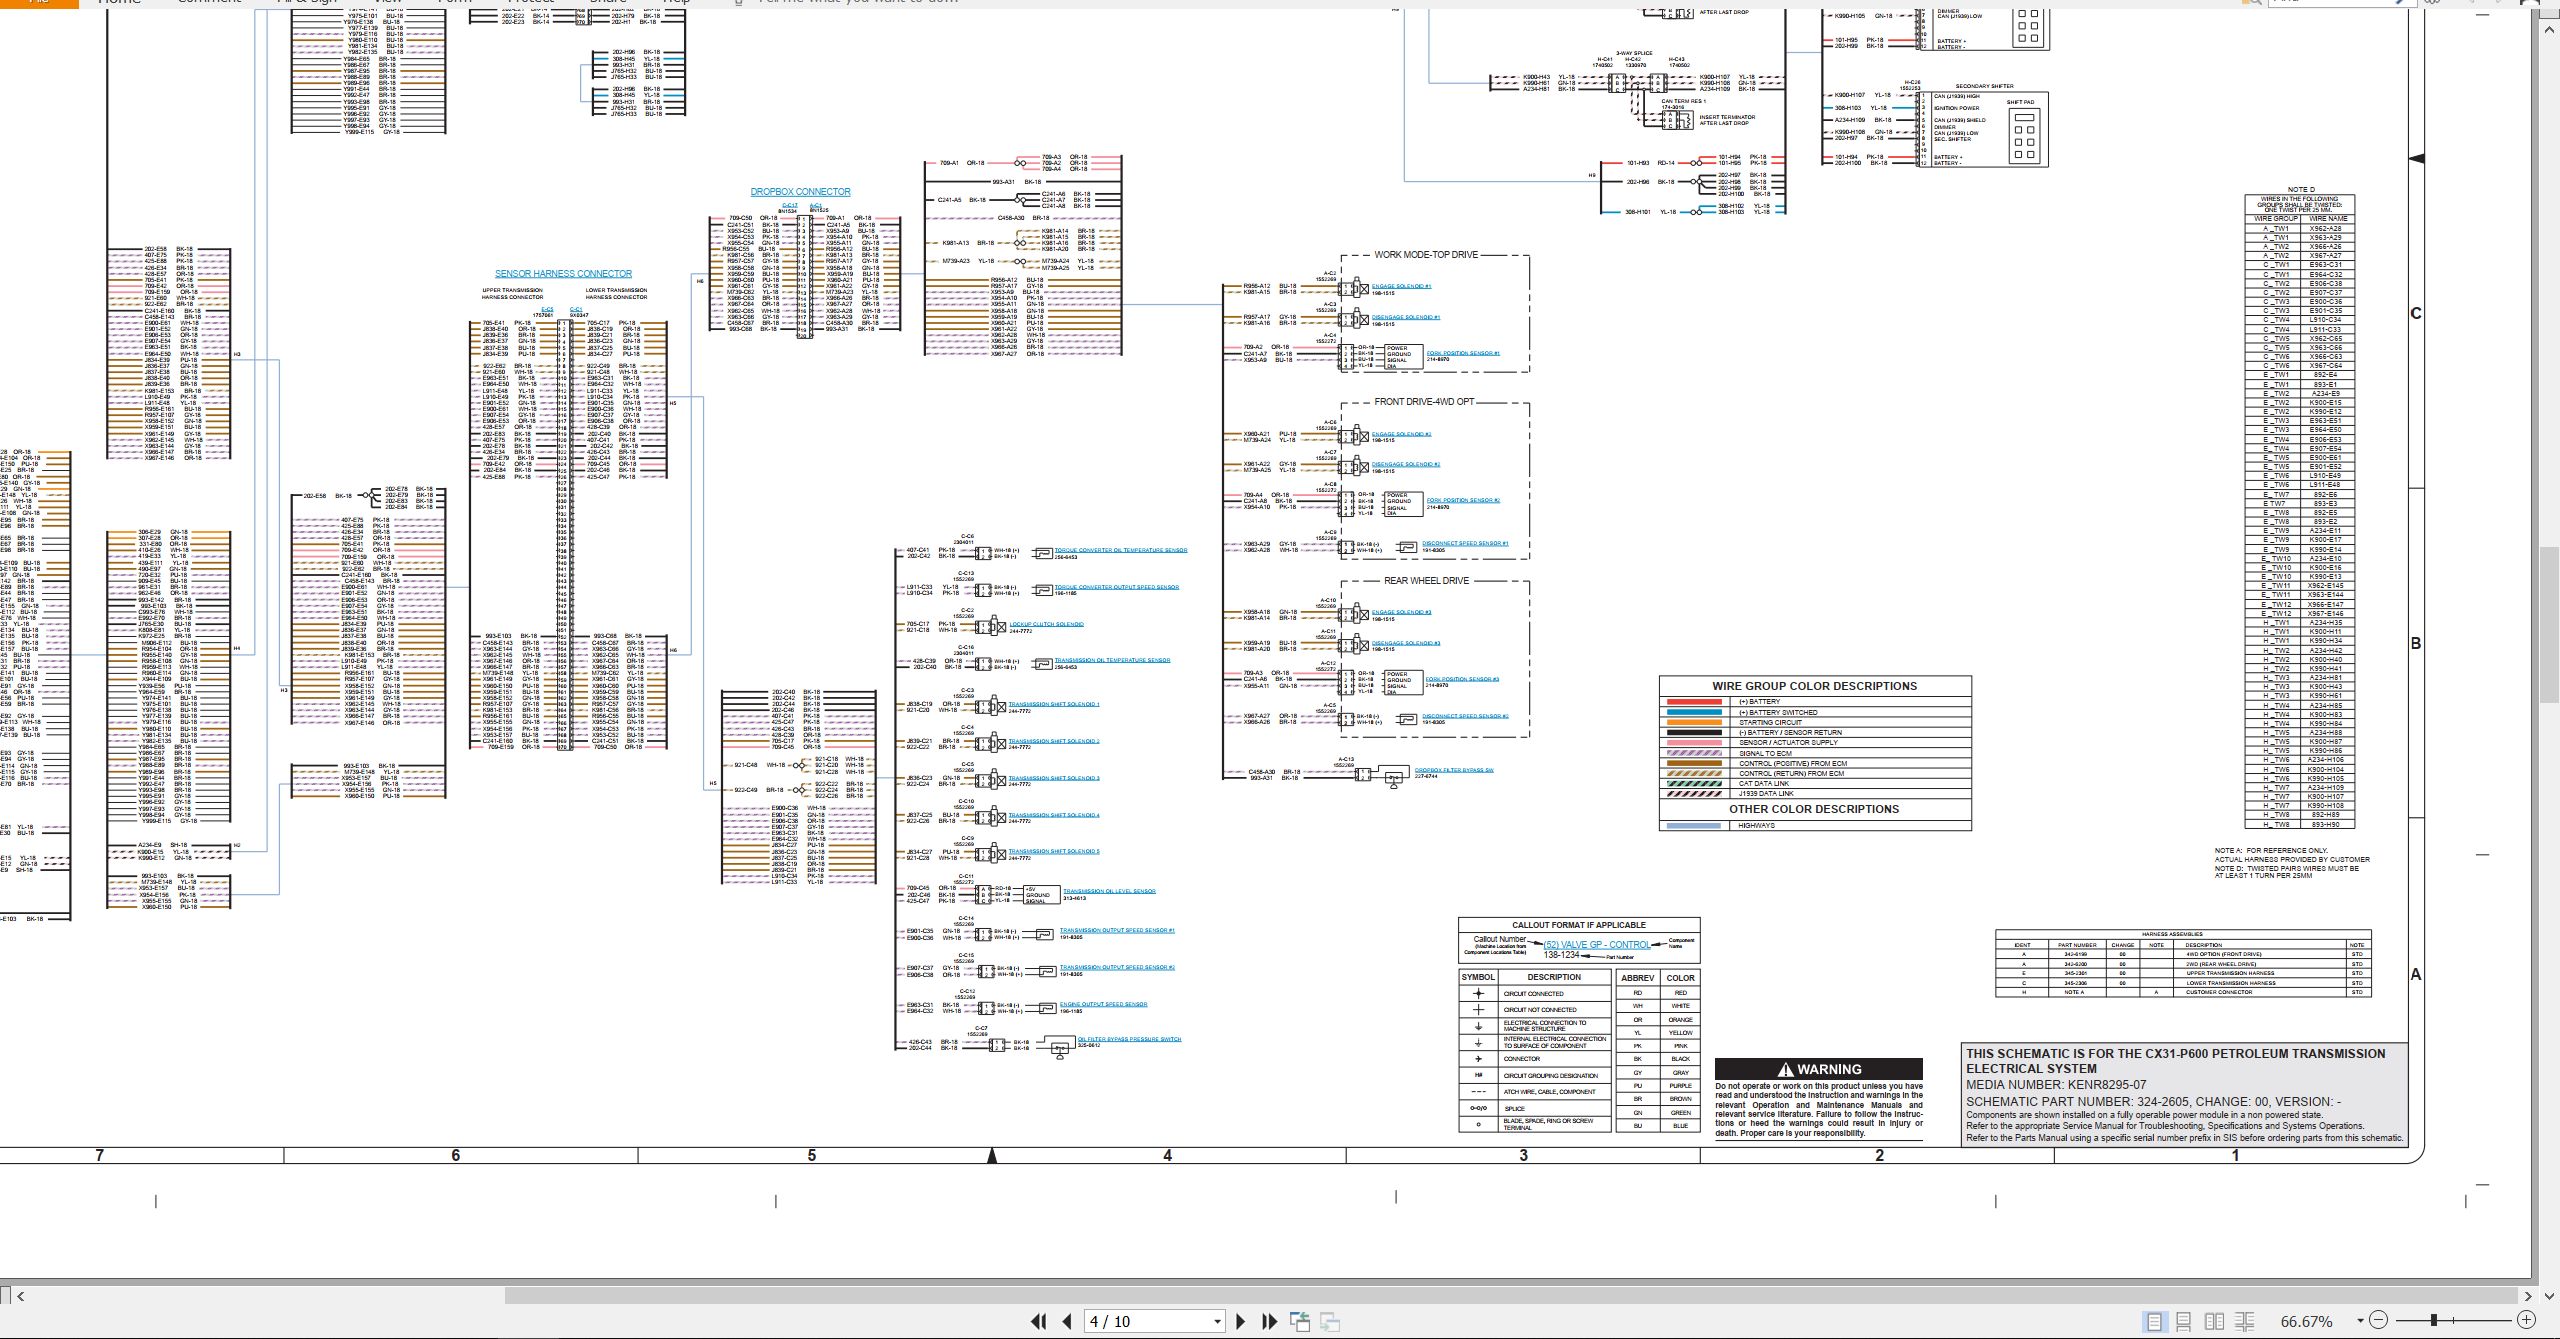
Task: Switch to continuous facing view mode
Action: 2244,1321
